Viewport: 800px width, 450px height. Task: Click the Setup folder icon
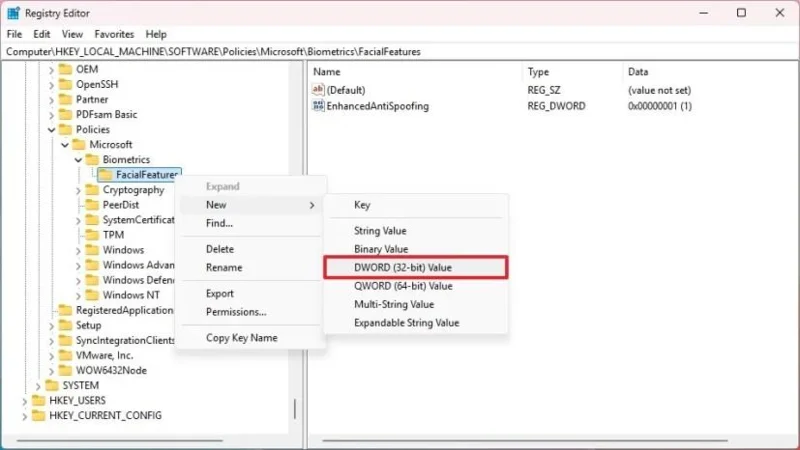pyautogui.click(x=65, y=325)
